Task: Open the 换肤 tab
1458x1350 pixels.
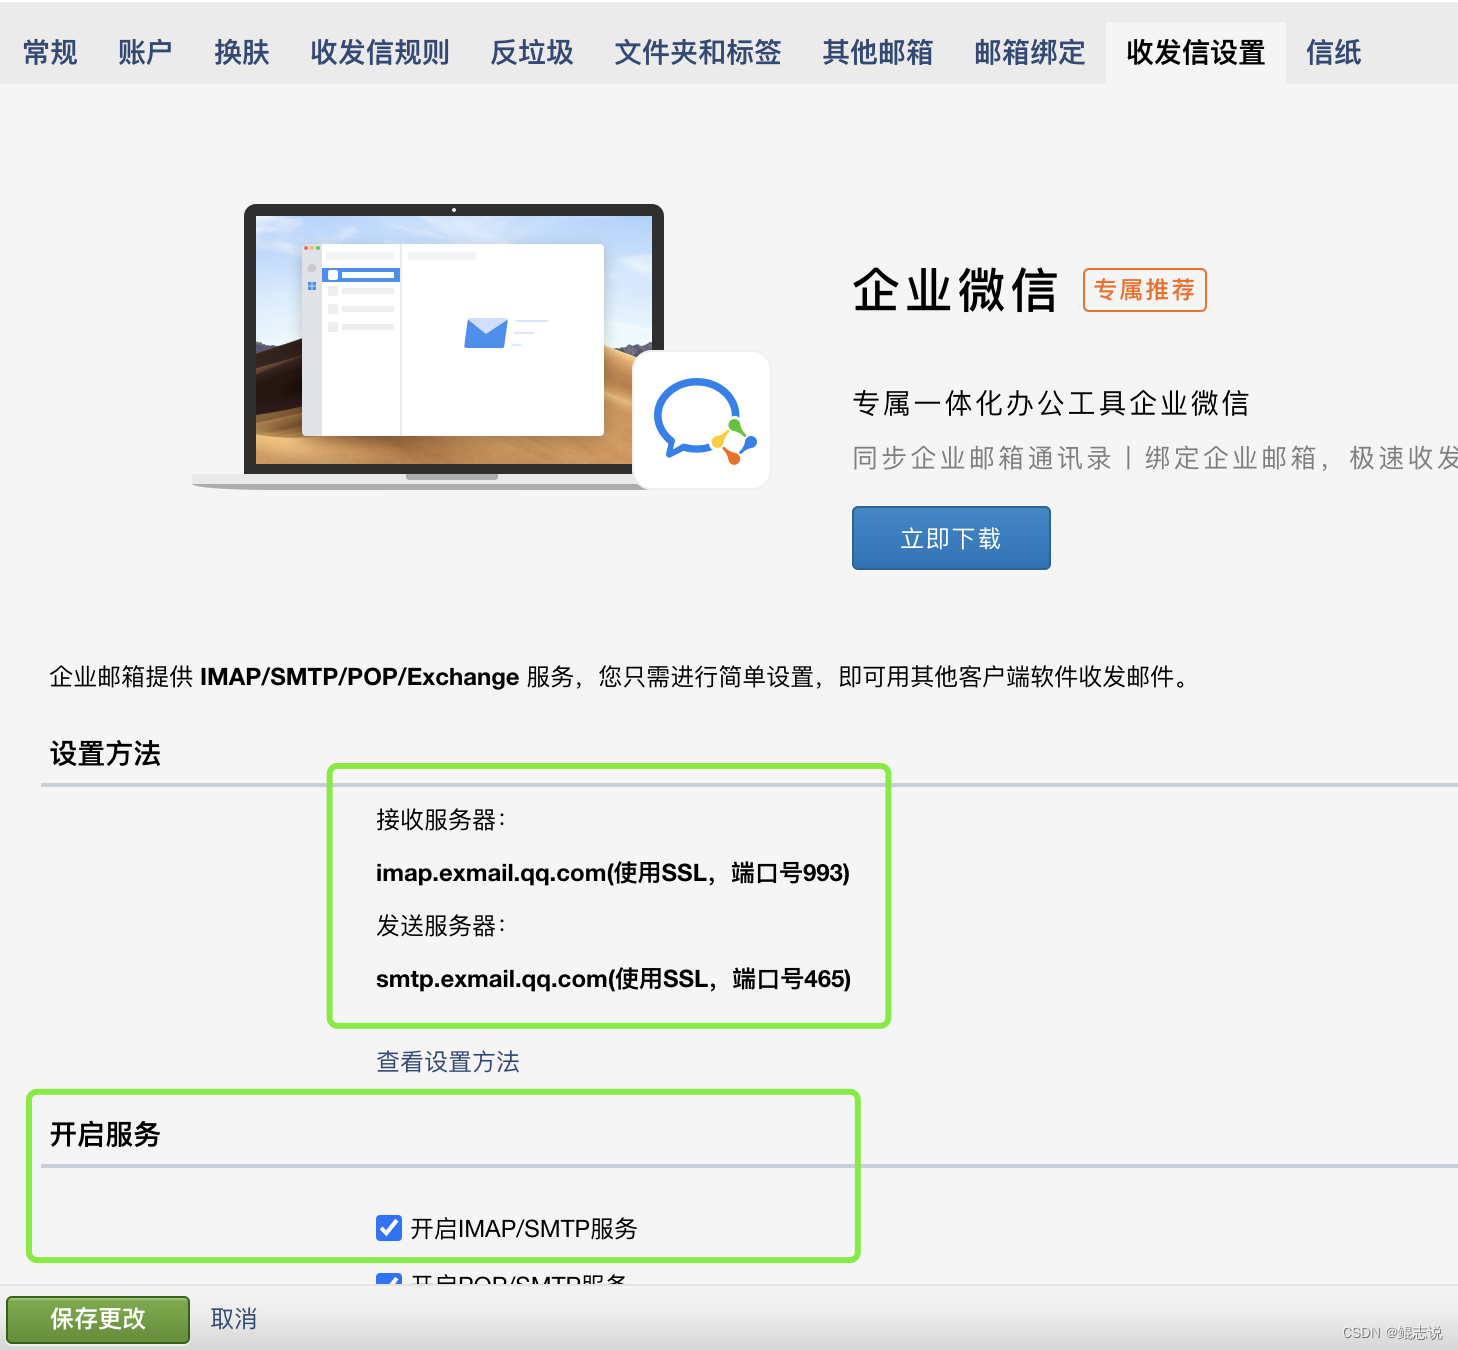Action: click(242, 53)
